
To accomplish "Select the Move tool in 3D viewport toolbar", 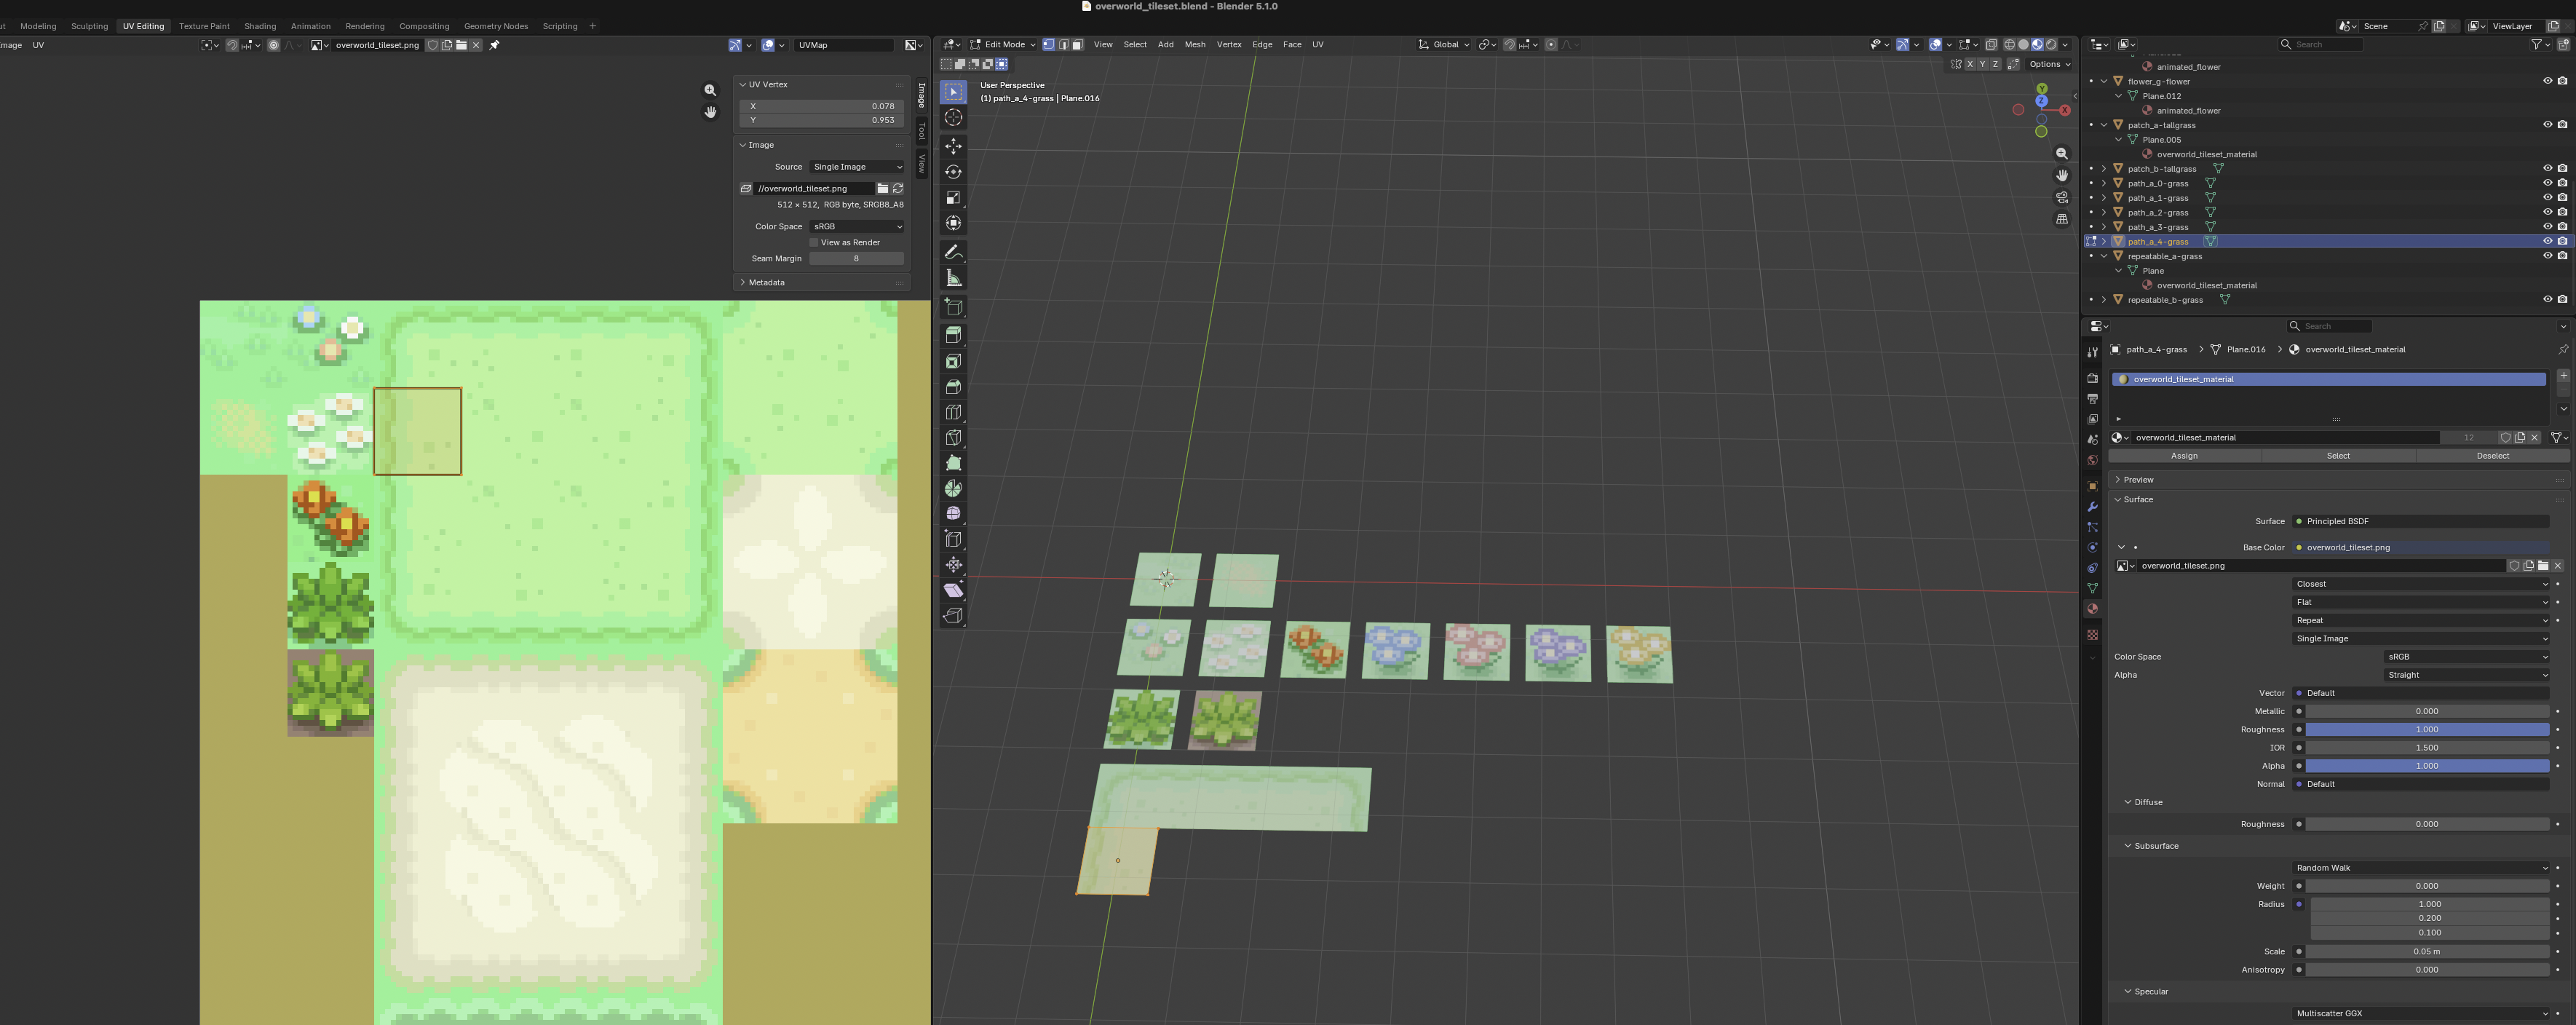I will 953,146.
